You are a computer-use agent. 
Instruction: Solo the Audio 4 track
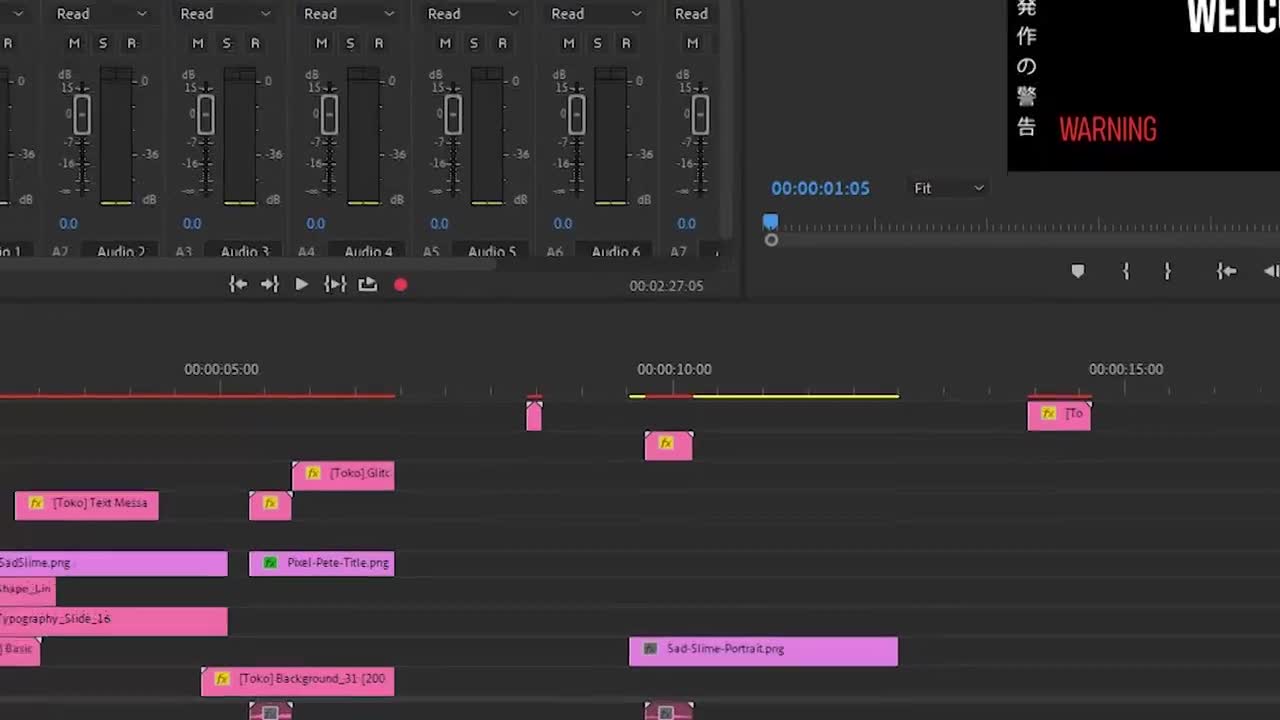(350, 43)
